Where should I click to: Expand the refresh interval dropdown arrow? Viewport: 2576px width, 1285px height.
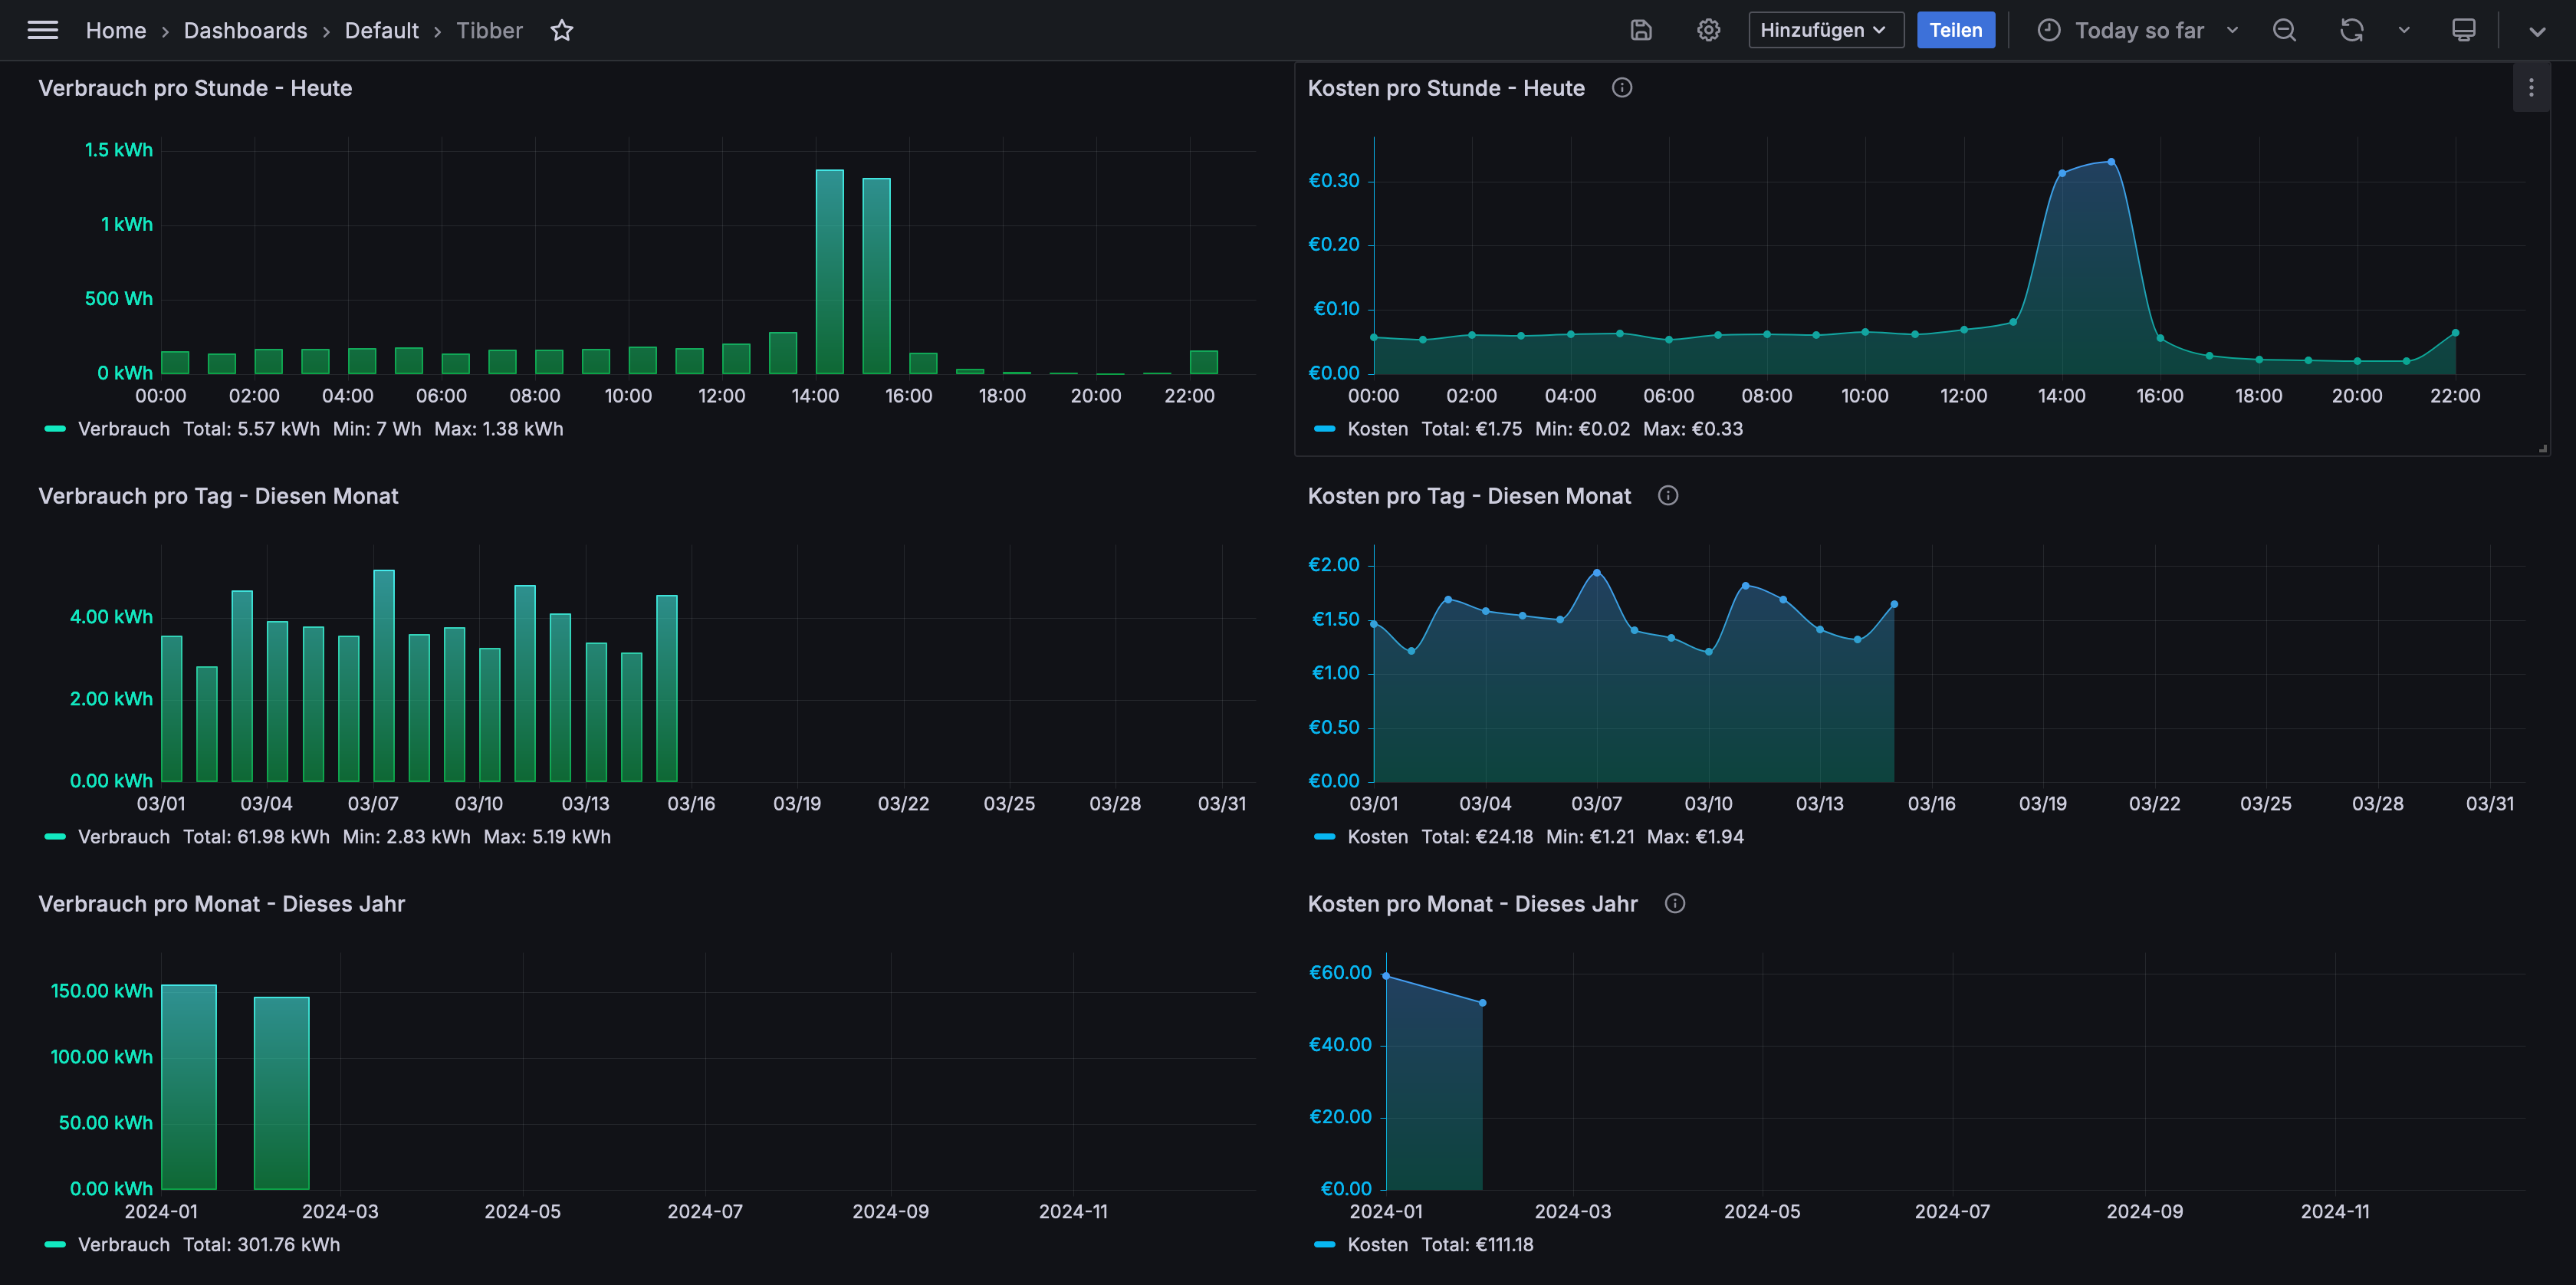(2404, 30)
